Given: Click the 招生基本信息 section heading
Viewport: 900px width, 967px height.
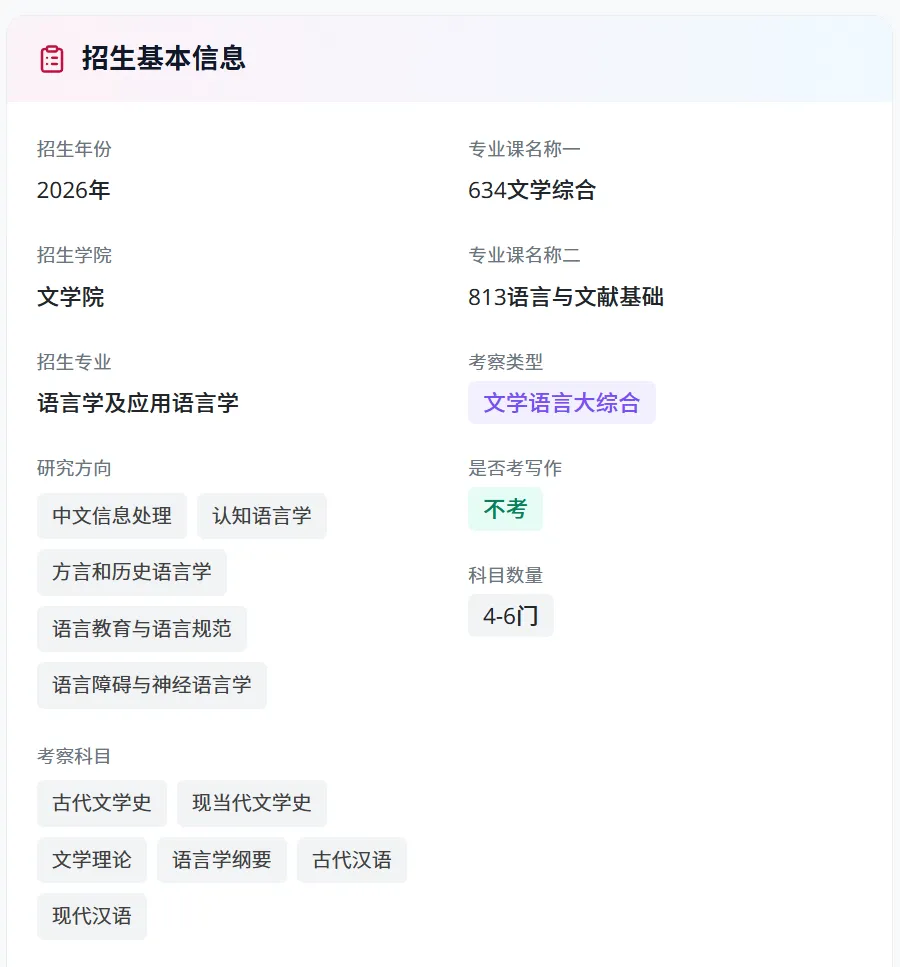Looking at the screenshot, I should [163, 59].
